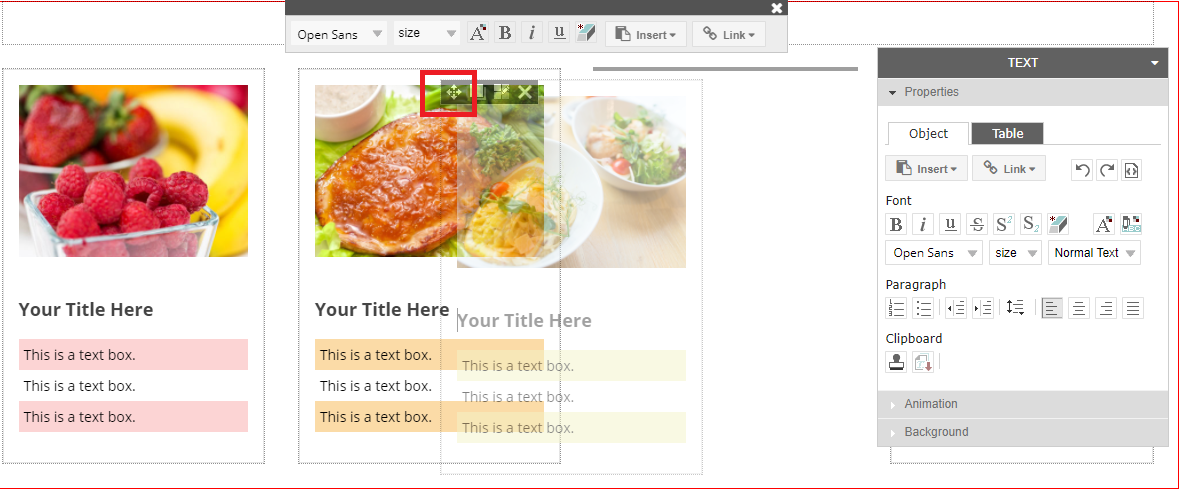Screen dimensions: 1179x490
Task: Click remove formatting eraser in floating toolbar
Action: [x=586, y=33]
